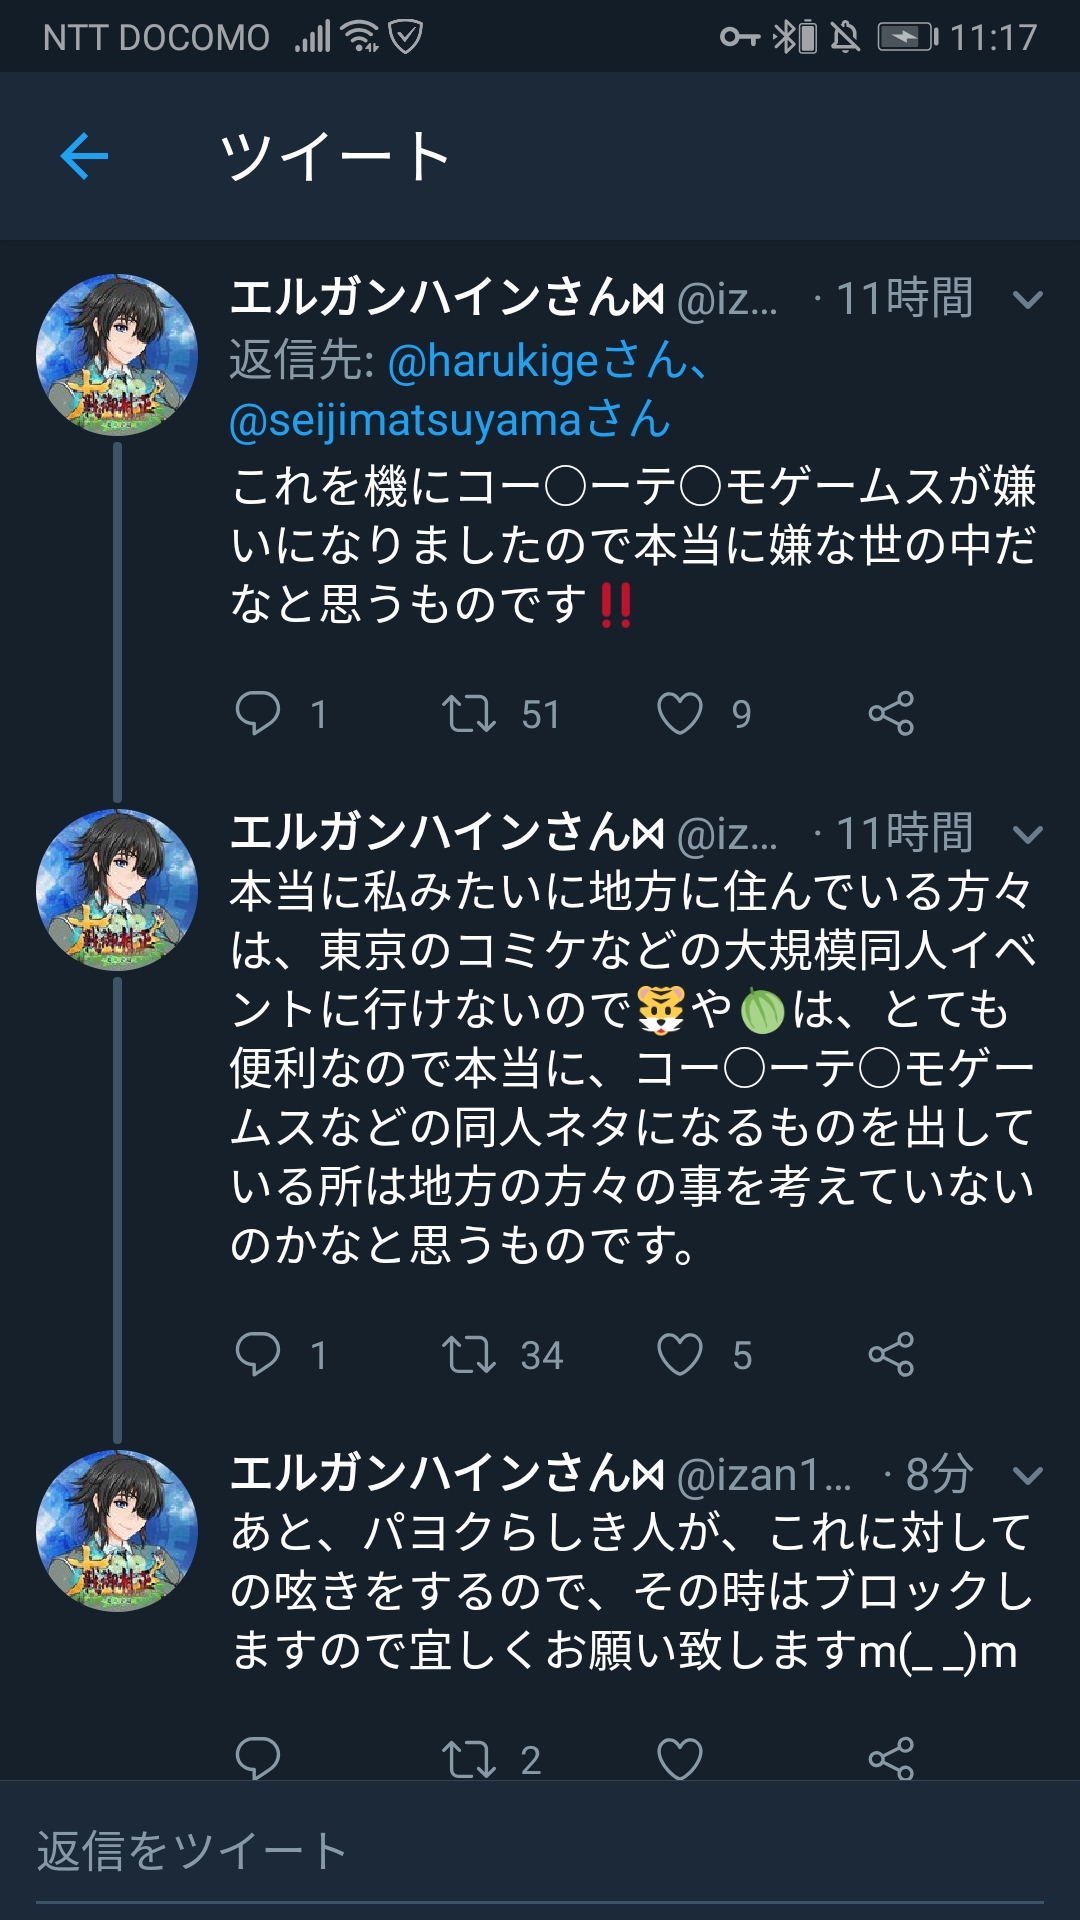The width and height of the screenshot is (1080, 1920).
Task: Share the first tweet
Action: click(x=891, y=714)
